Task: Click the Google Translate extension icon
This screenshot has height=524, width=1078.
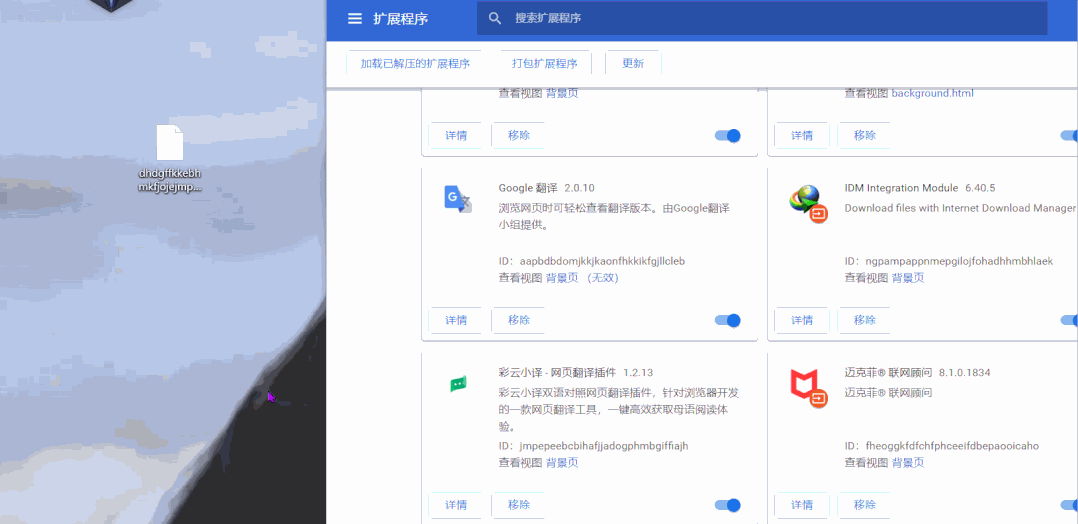Action: tap(458, 199)
